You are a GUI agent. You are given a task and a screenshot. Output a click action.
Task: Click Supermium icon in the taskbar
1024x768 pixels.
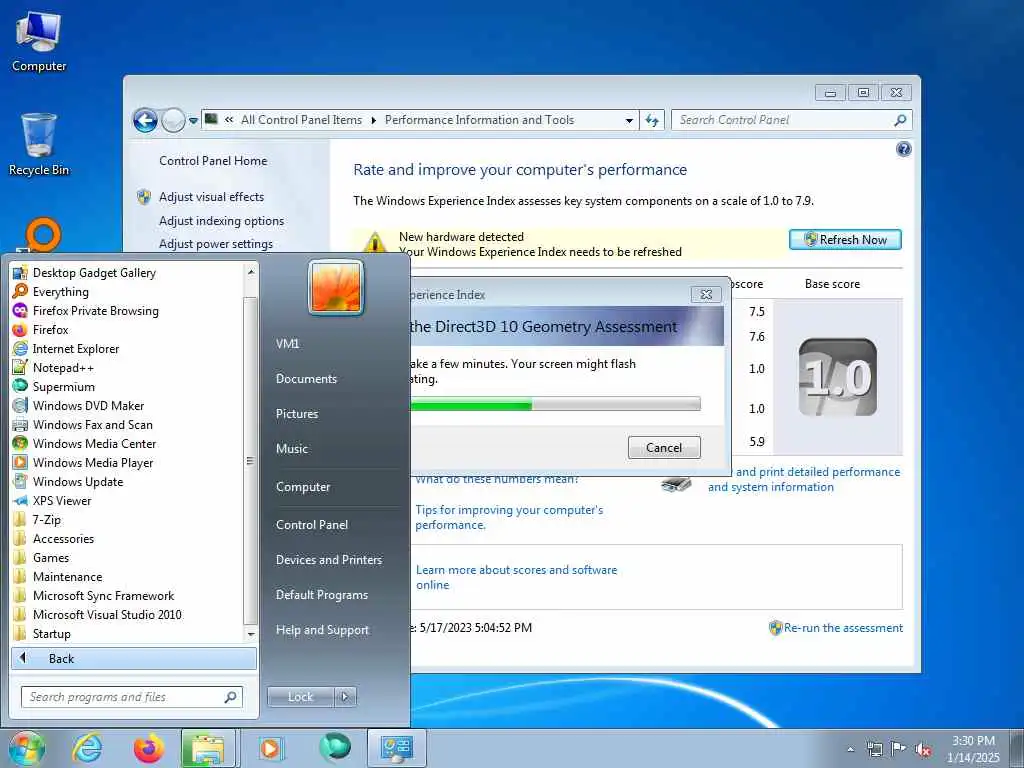point(335,747)
